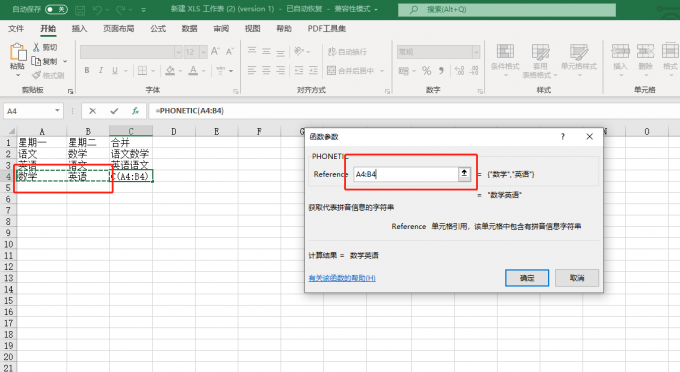680x372 pixels.
Task: Switch to the 视图 ribbon tab
Action: [252, 29]
